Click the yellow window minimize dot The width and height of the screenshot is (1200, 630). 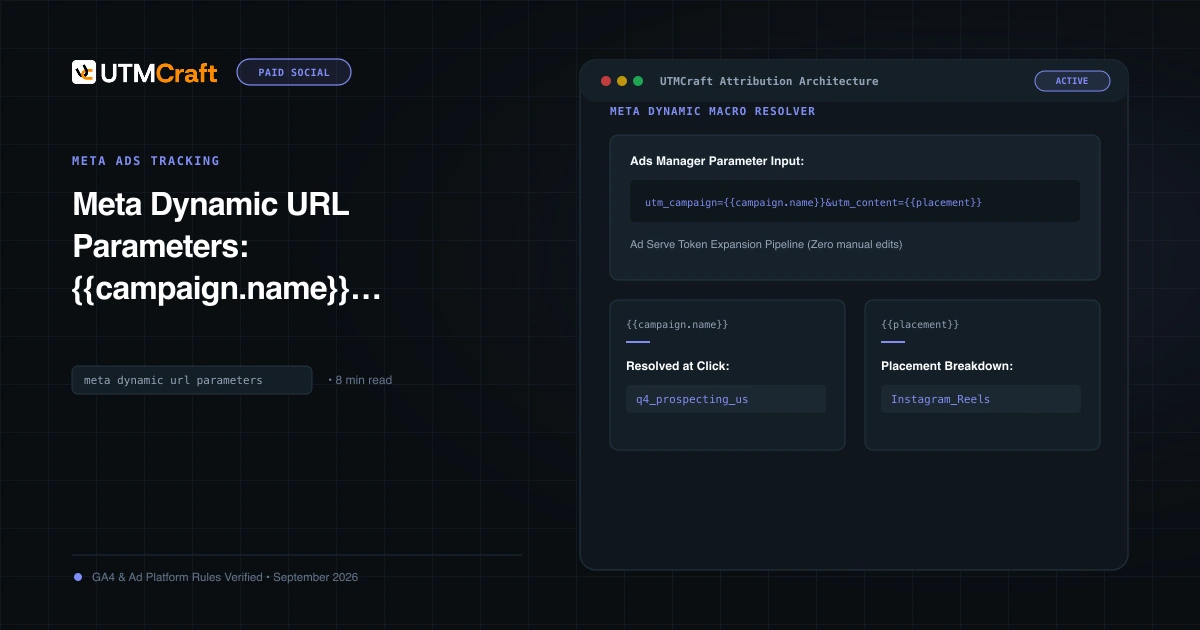[x=622, y=81]
